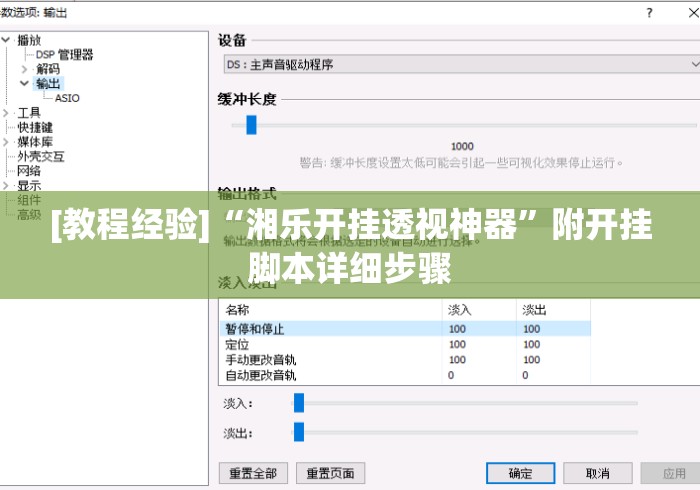
Task: Select DSP 管理器 in tree
Action: [64, 54]
